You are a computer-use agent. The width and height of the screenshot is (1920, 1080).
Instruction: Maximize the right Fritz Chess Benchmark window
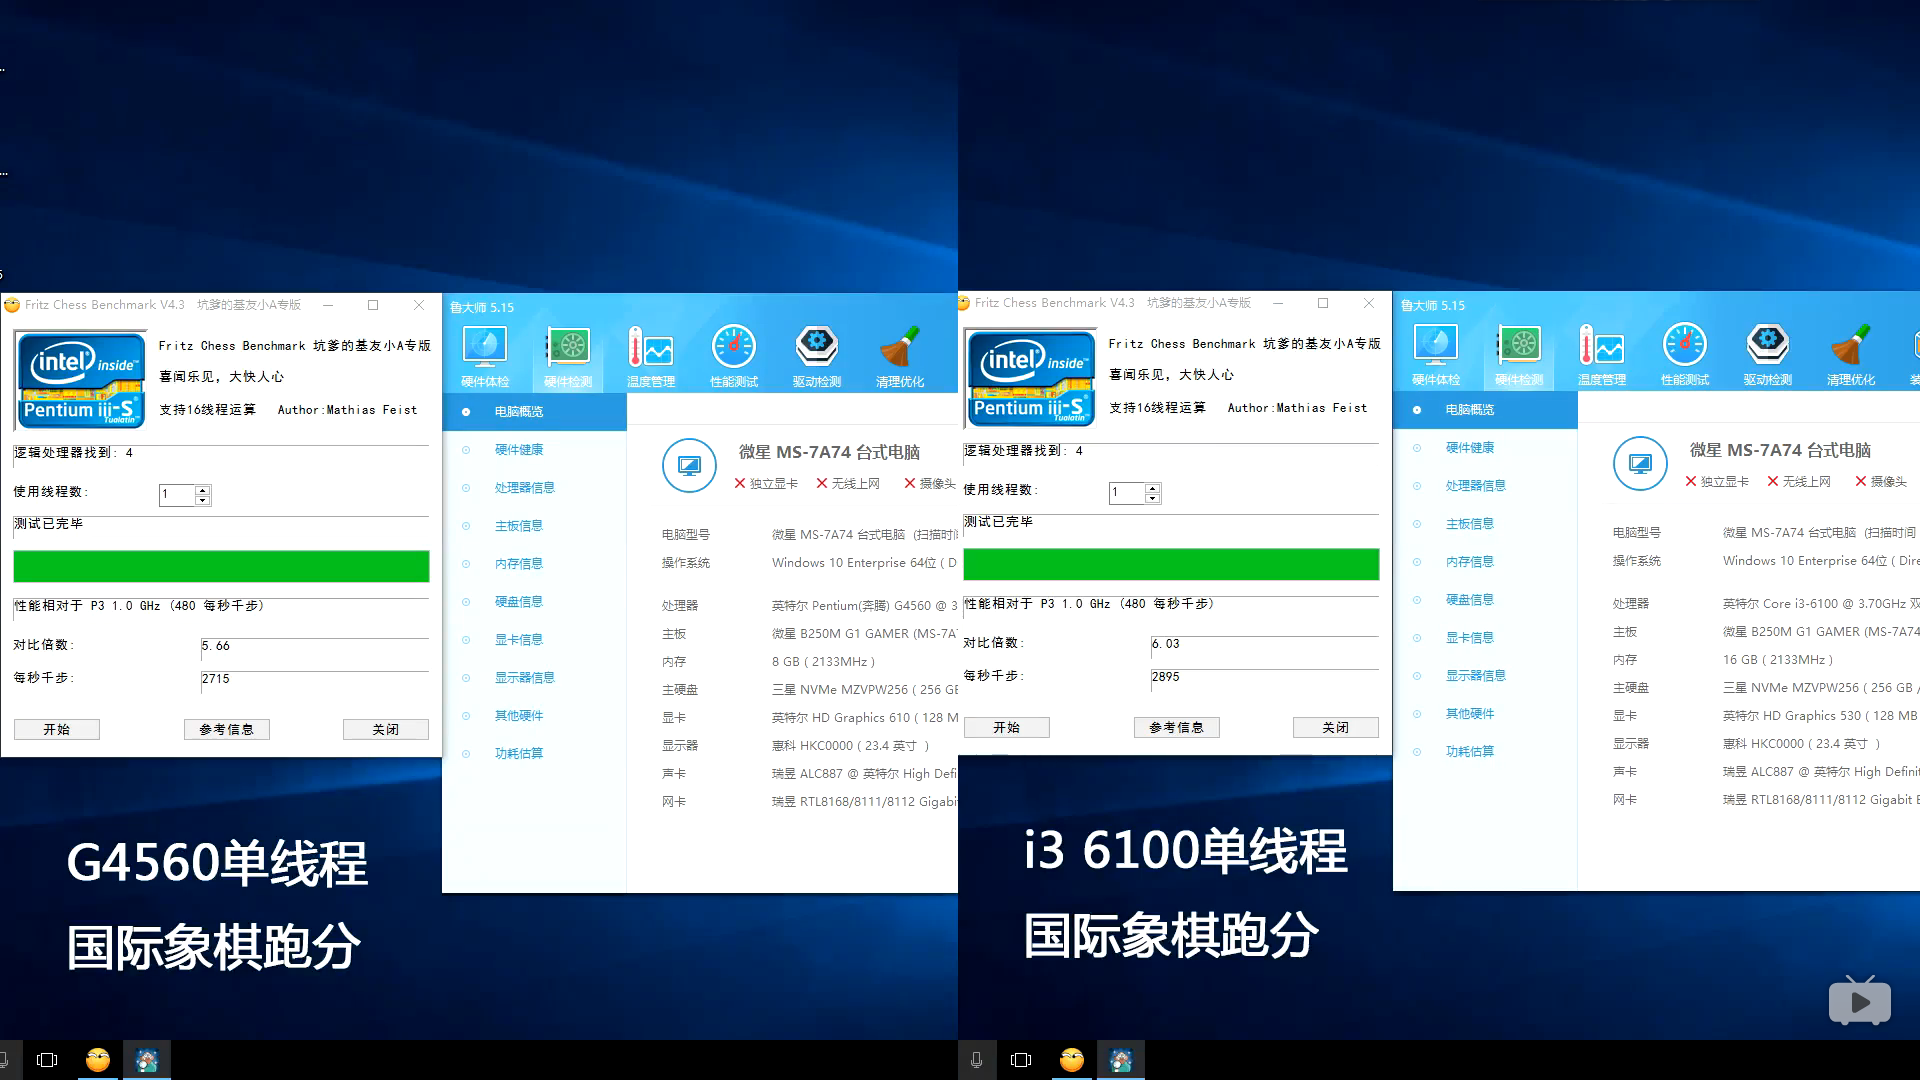pos(1323,303)
